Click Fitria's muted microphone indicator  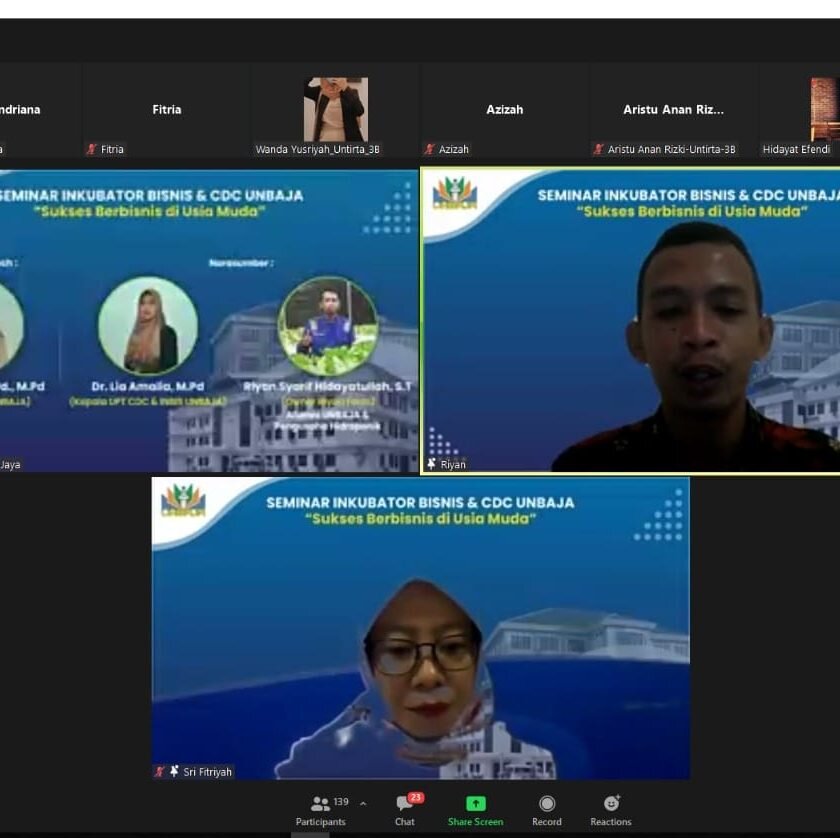click(92, 149)
